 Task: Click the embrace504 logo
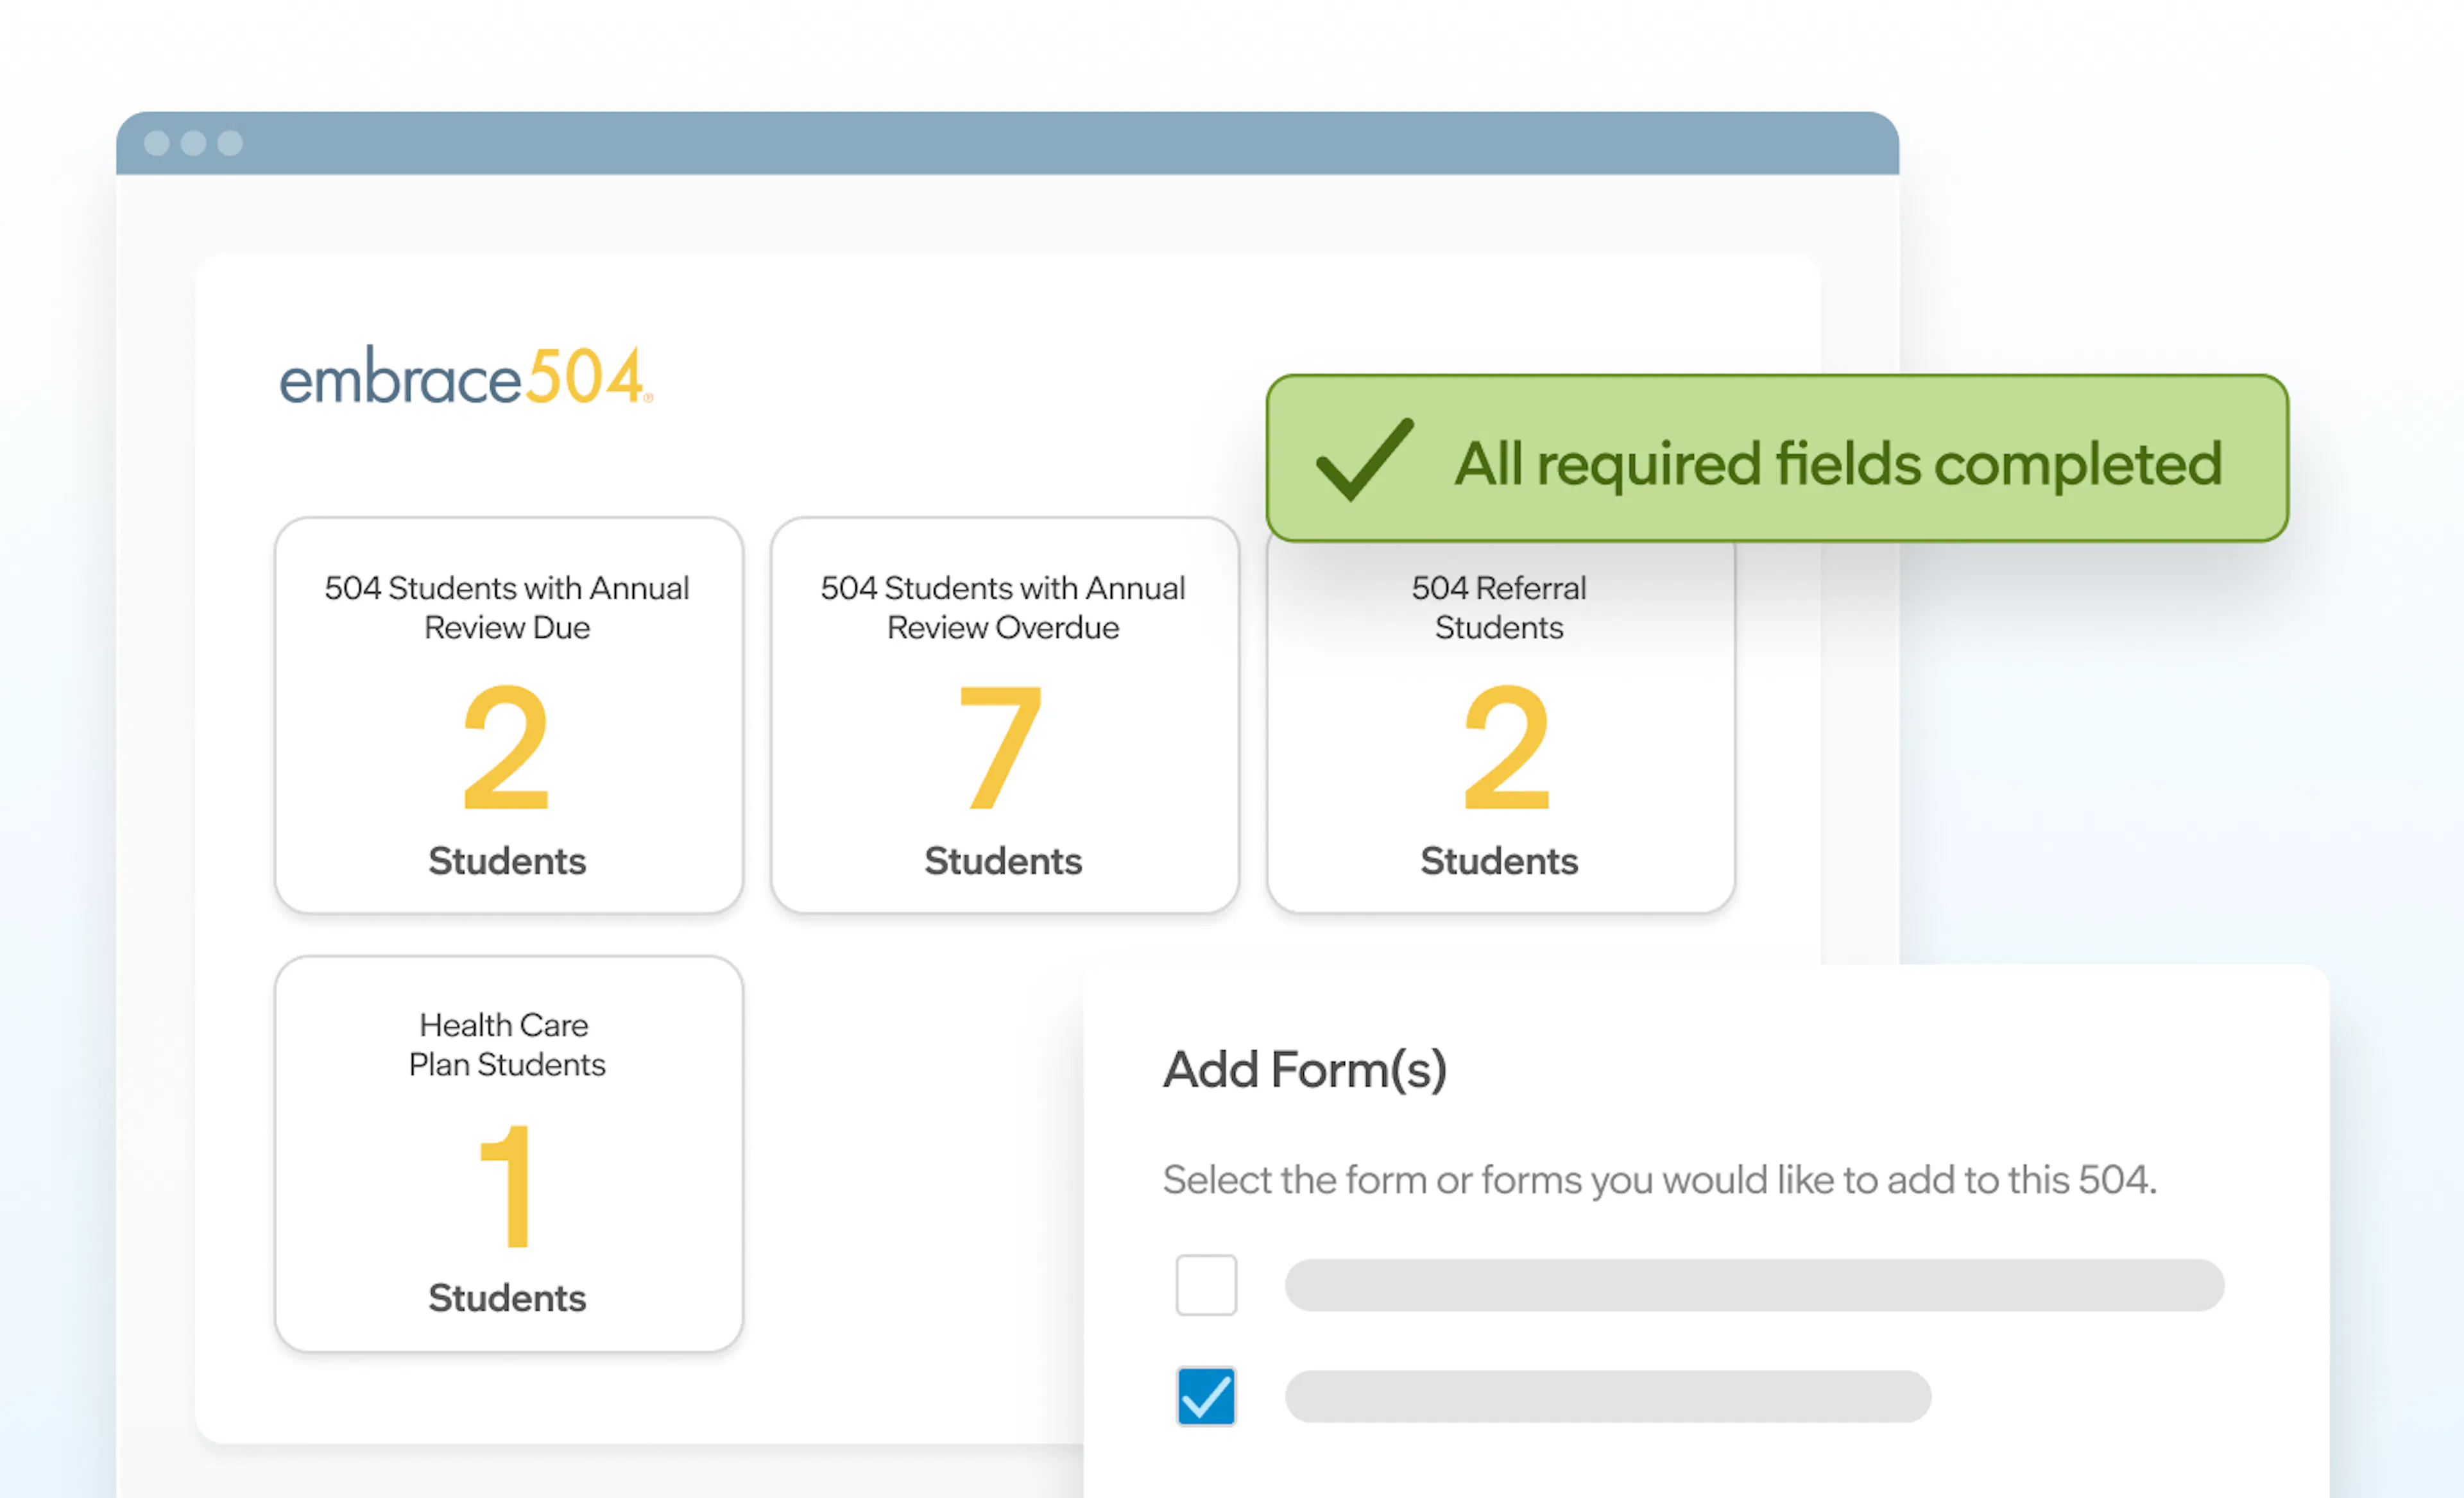(466, 376)
